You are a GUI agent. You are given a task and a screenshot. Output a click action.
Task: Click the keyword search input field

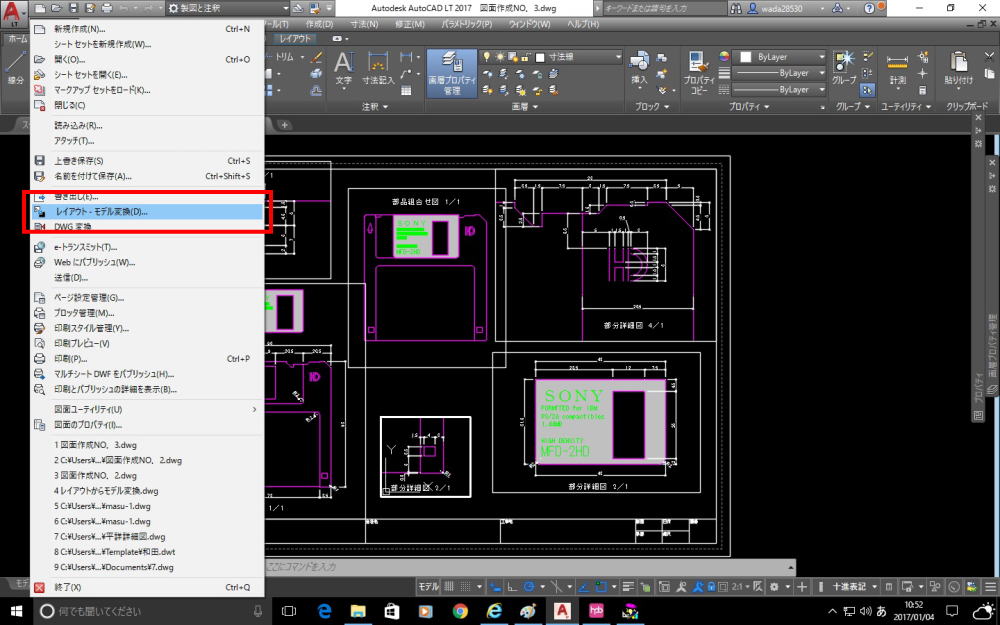pos(663,8)
